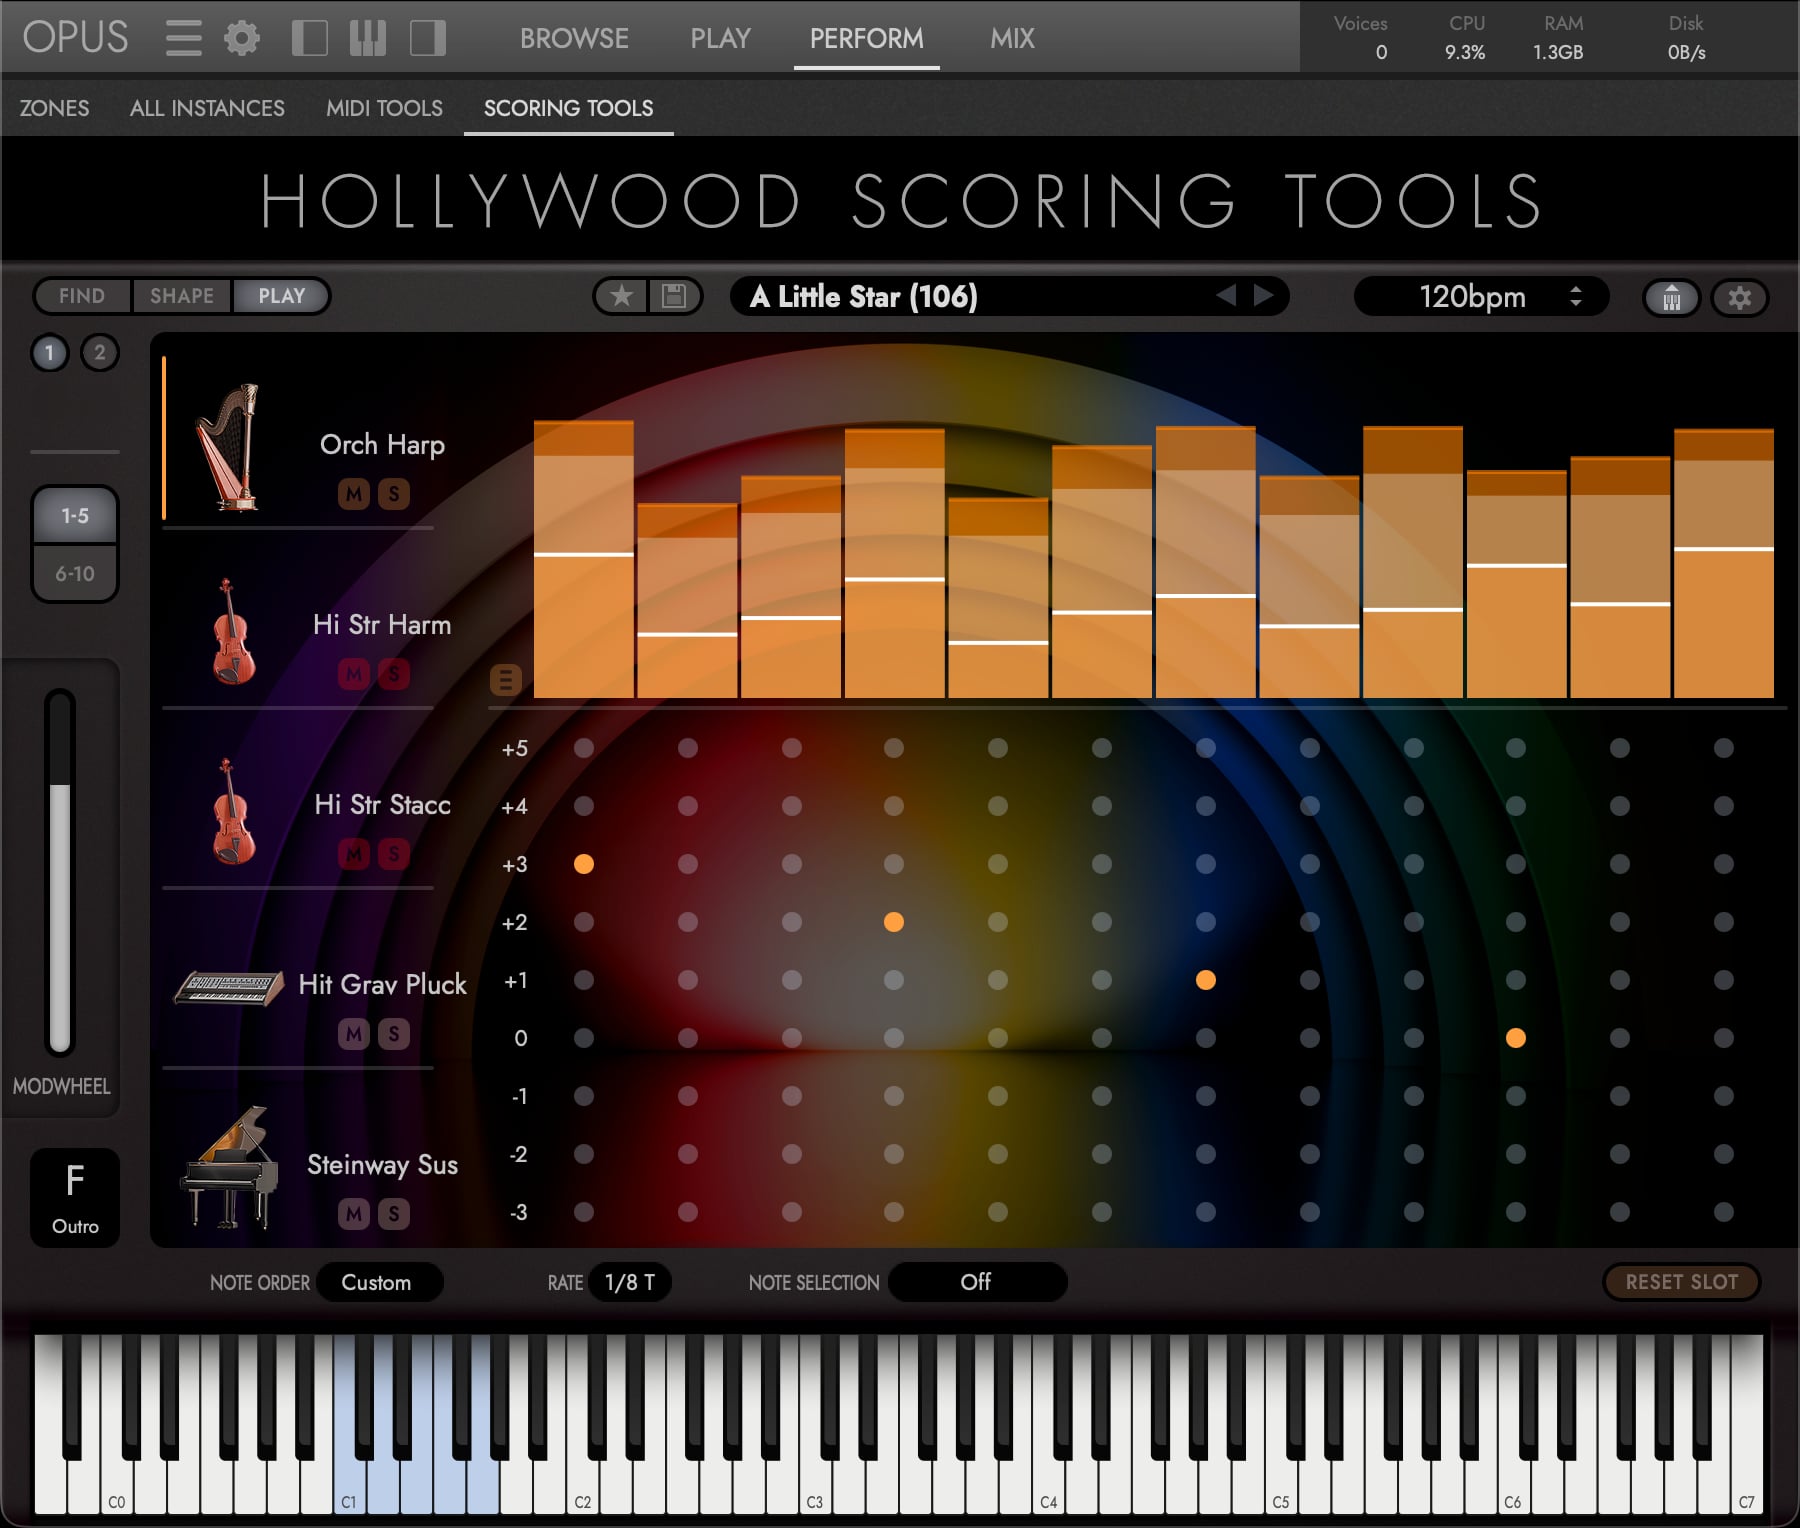
Task: Switch to SHAPE mode
Action: click(x=182, y=296)
